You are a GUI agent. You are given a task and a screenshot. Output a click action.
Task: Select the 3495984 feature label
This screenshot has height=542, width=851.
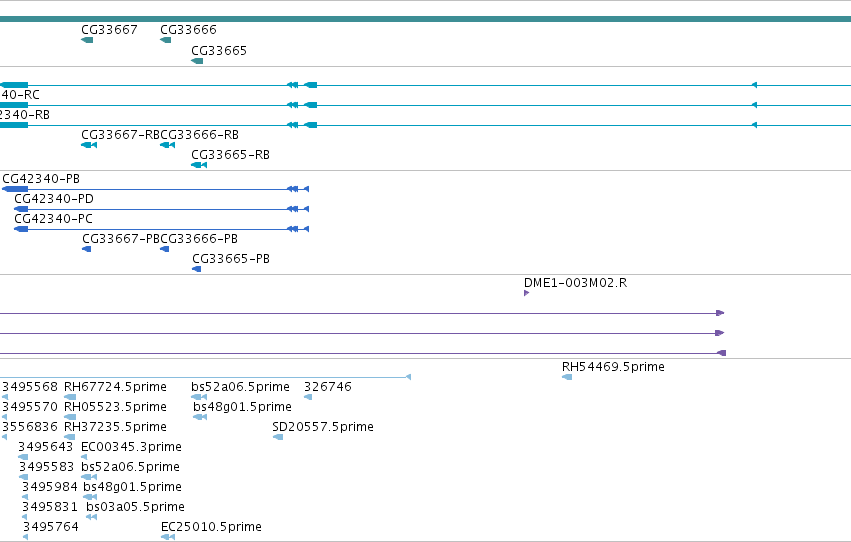(x=49, y=487)
